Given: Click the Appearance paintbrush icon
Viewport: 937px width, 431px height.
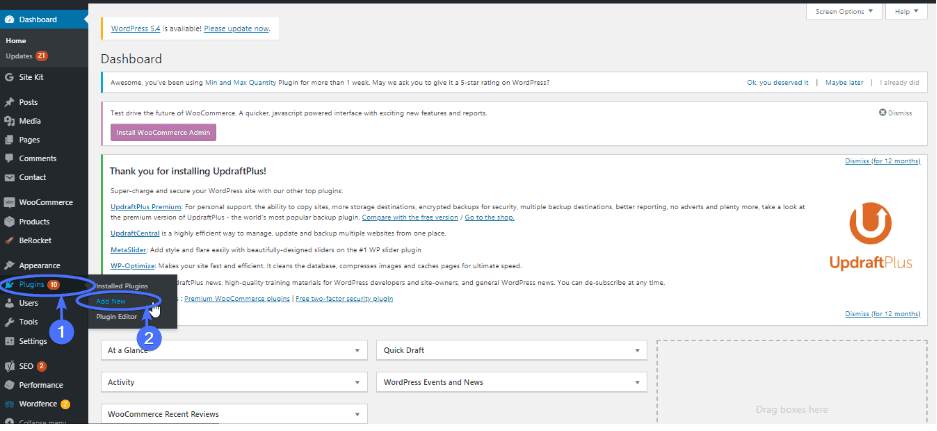Looking at the screenshot, I should 10,265.
